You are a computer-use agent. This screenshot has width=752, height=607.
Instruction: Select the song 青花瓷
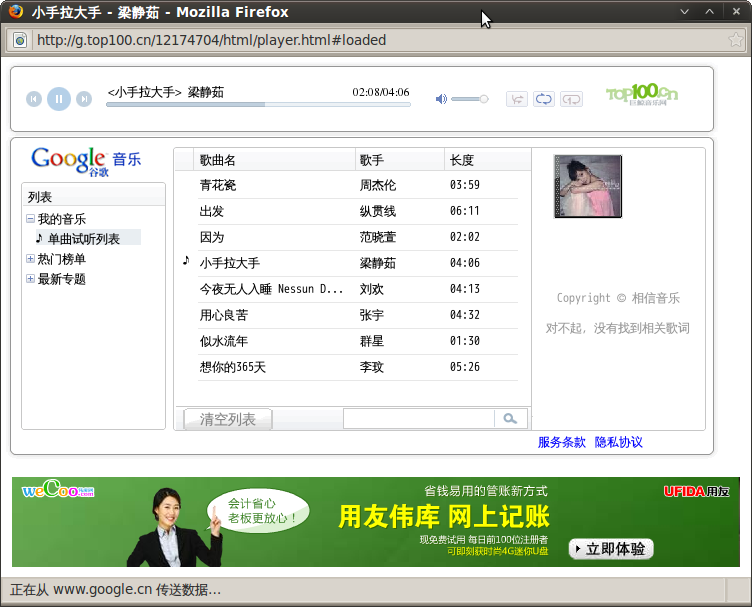218,185
